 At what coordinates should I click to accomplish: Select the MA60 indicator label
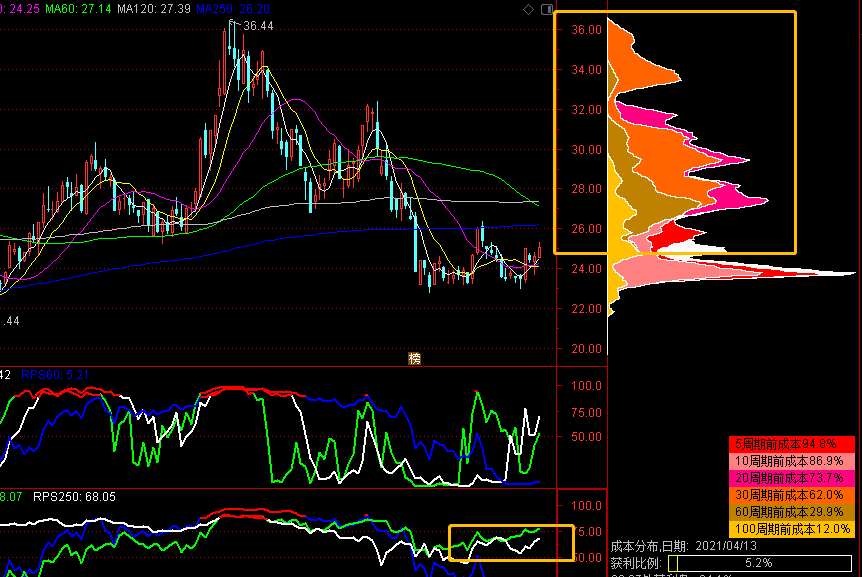point(78,9)
